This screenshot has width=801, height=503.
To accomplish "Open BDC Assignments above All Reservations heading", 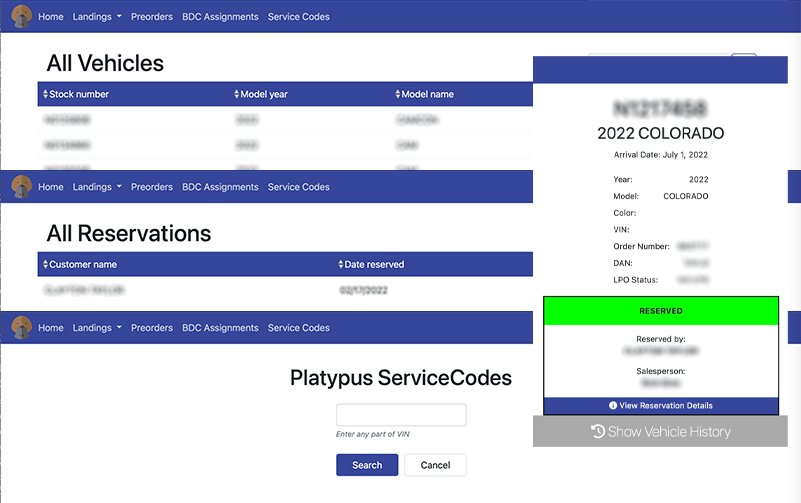I will (220, 187).
